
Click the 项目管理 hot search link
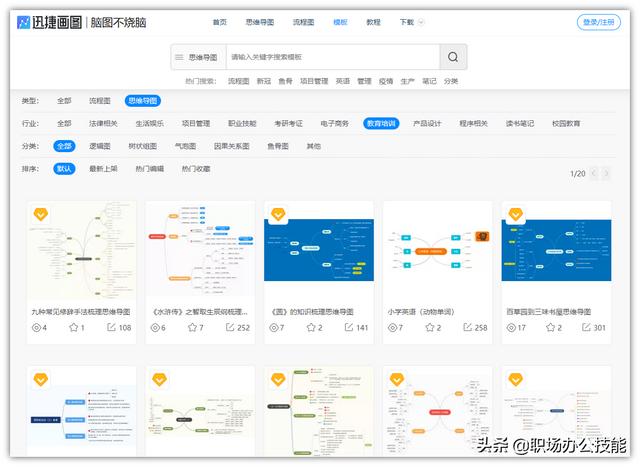(314, 81)
